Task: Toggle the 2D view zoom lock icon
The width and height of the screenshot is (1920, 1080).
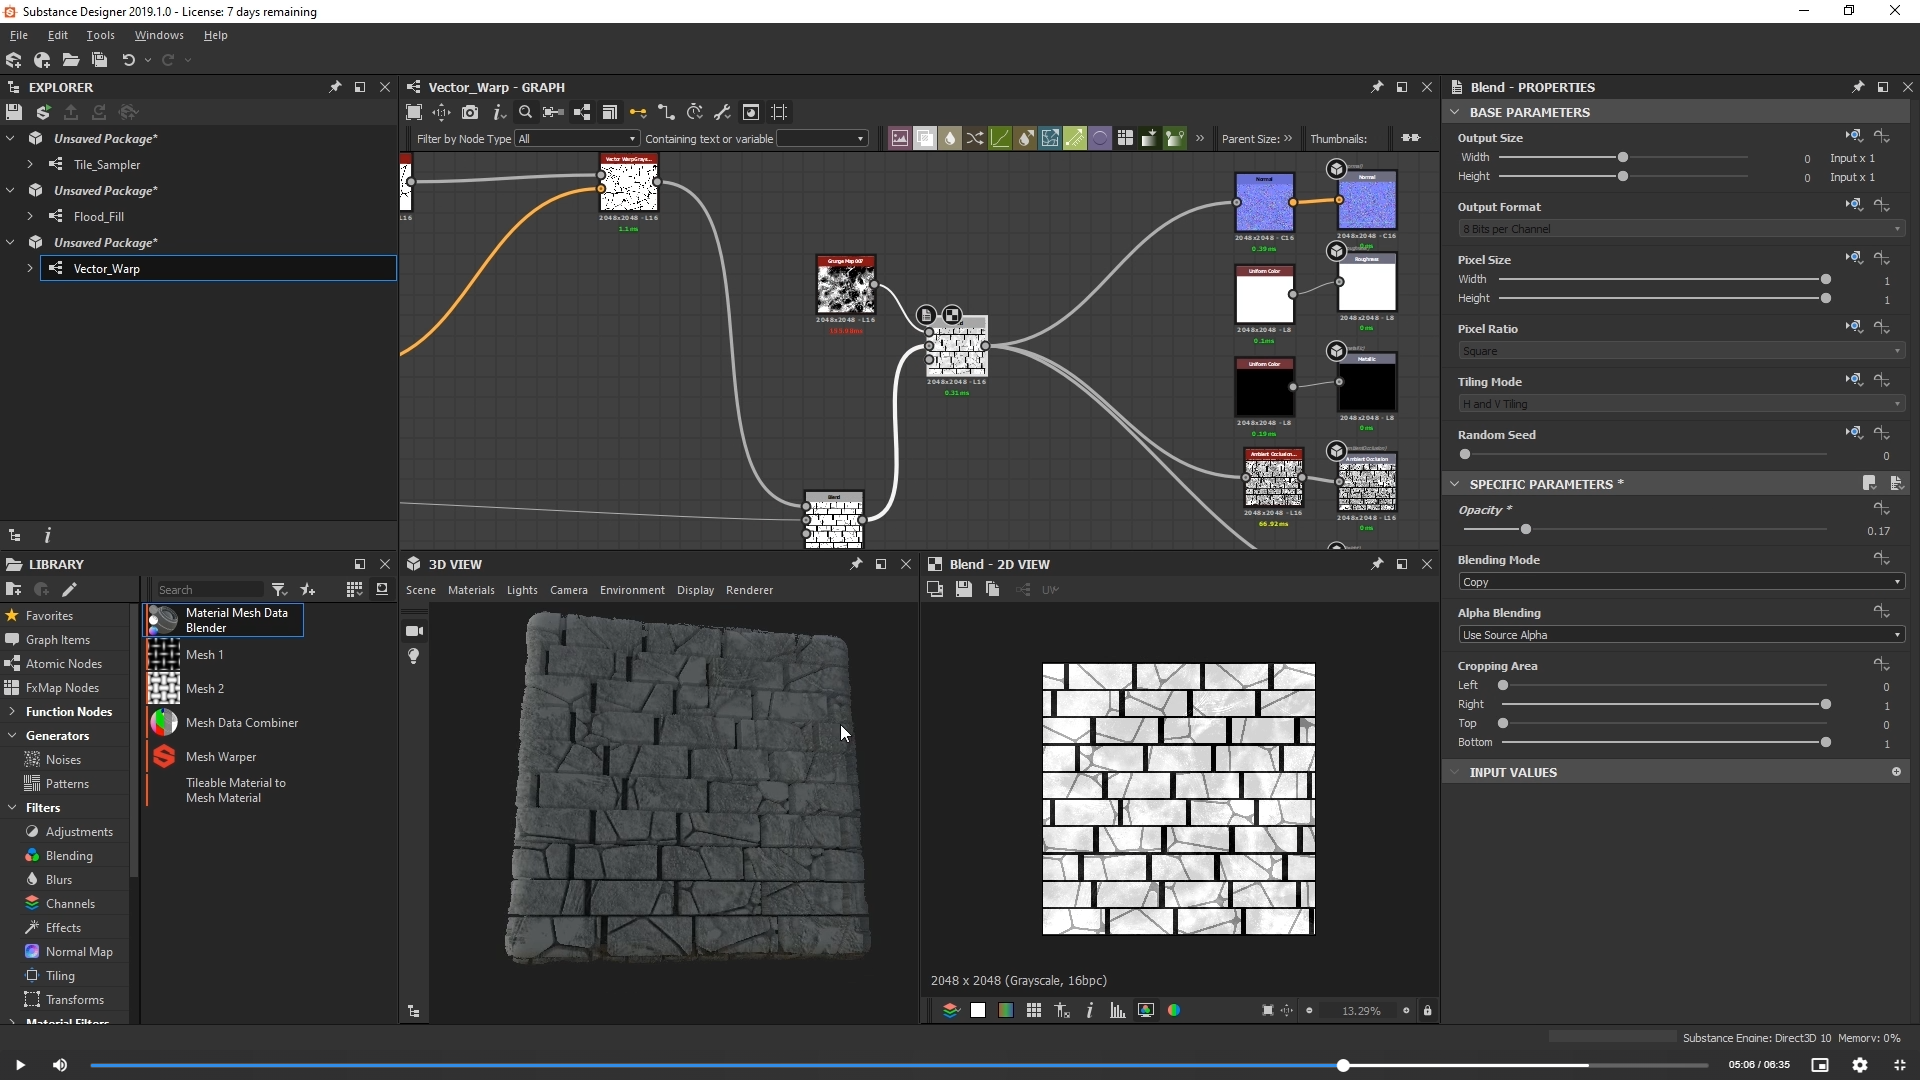Action: pyautogui.click(x=1427, y=1010)
